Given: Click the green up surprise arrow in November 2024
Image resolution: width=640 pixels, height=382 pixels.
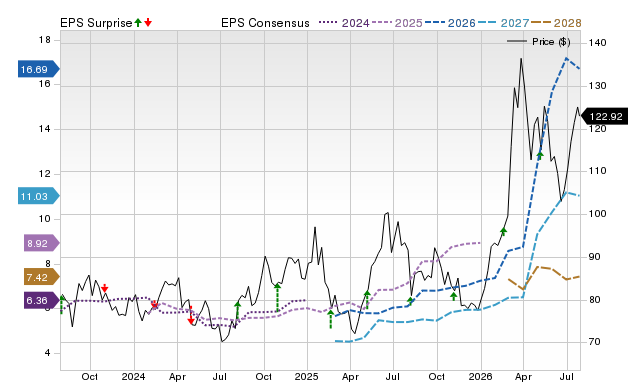Looking at the screenshot, I should coord(278,297).
